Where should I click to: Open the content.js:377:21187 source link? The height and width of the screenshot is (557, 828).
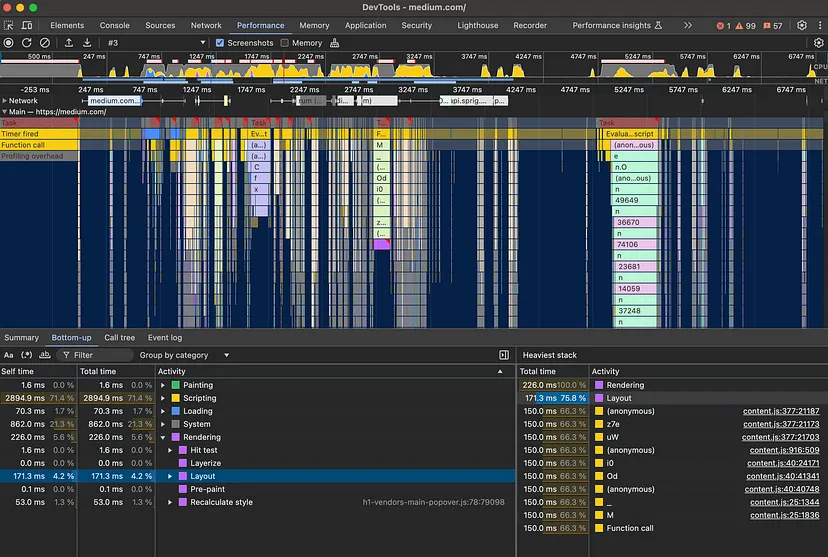[x=780, y=411]
